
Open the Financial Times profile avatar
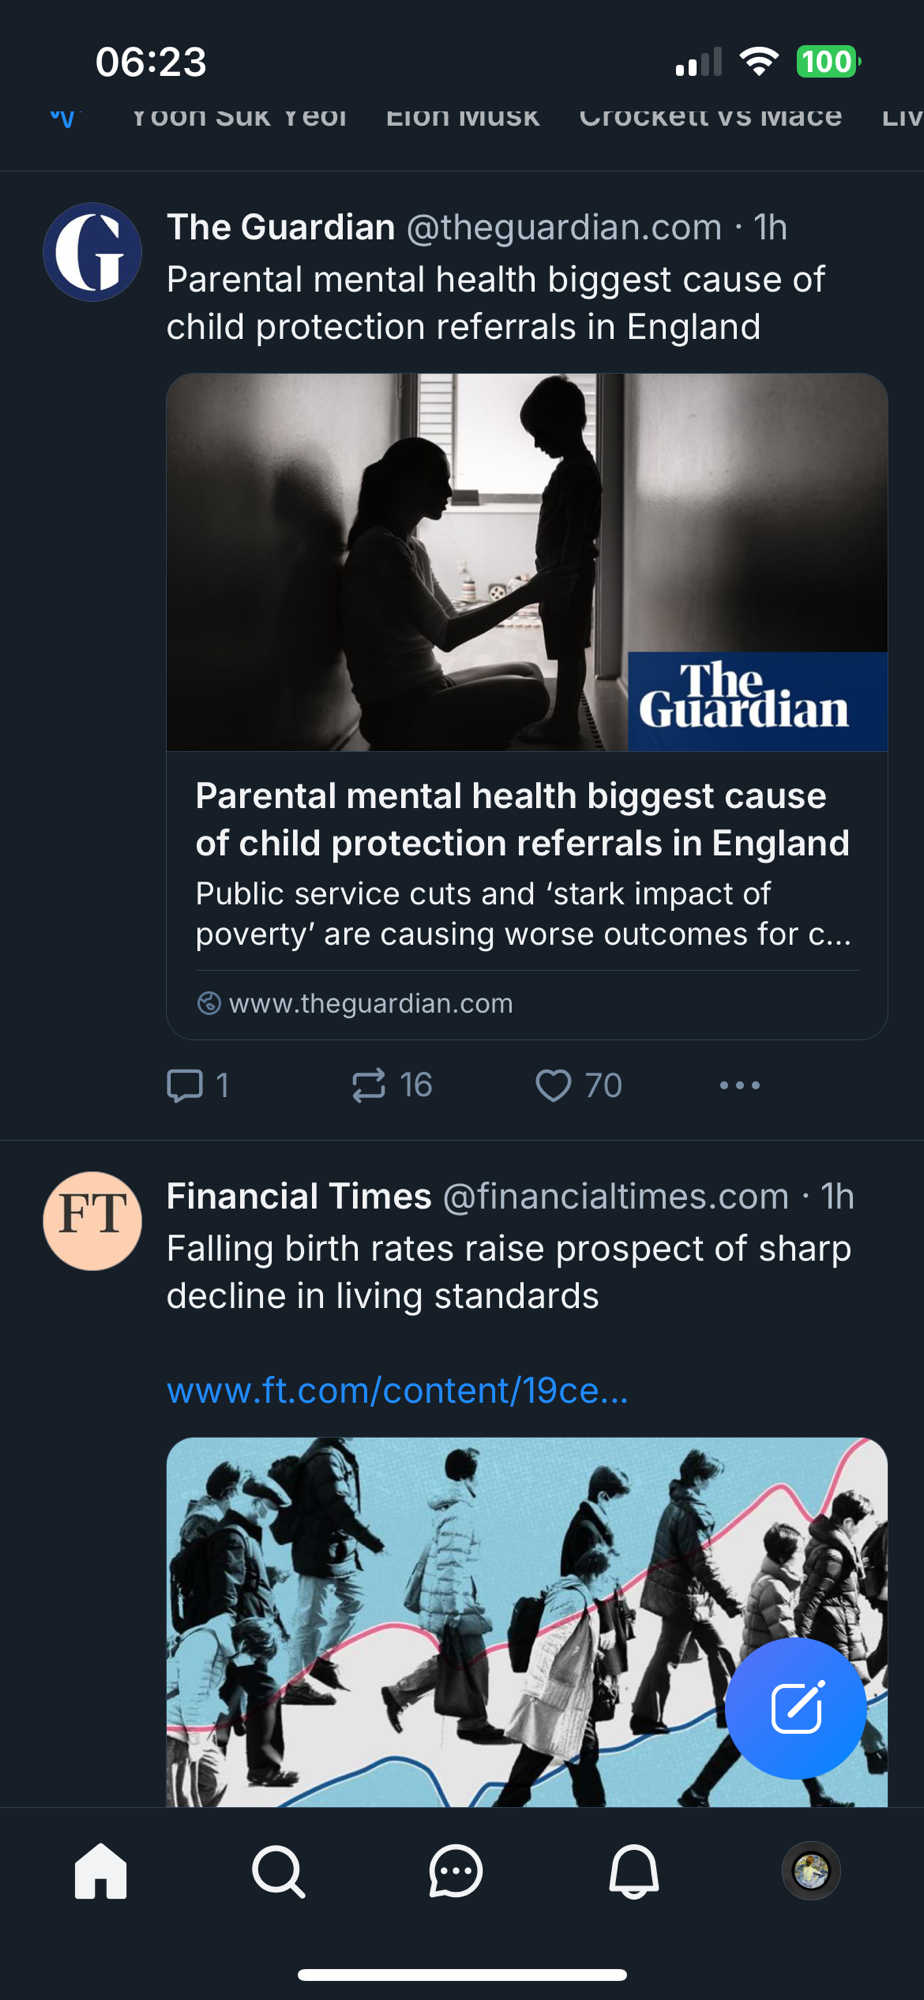(x=92, y=1221)
